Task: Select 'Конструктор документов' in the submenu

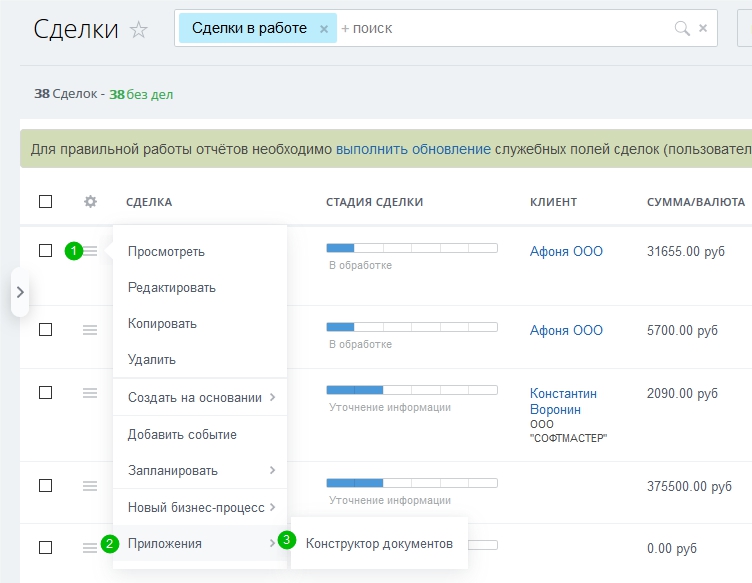Action: (379, 544)
